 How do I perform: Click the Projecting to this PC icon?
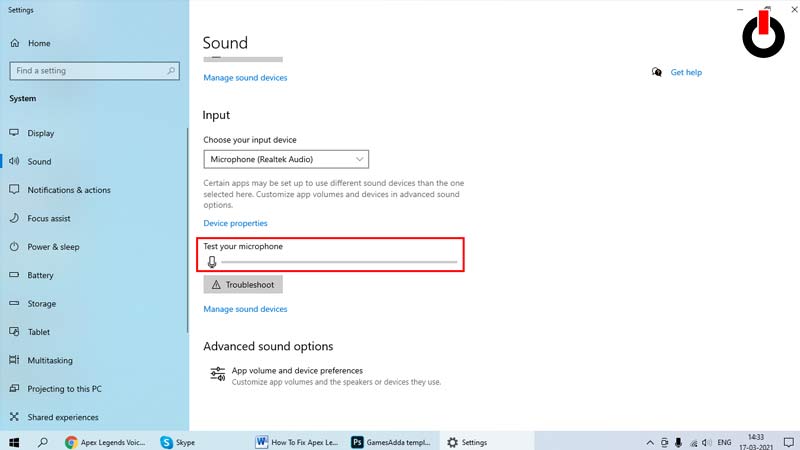tap(14, 388)
